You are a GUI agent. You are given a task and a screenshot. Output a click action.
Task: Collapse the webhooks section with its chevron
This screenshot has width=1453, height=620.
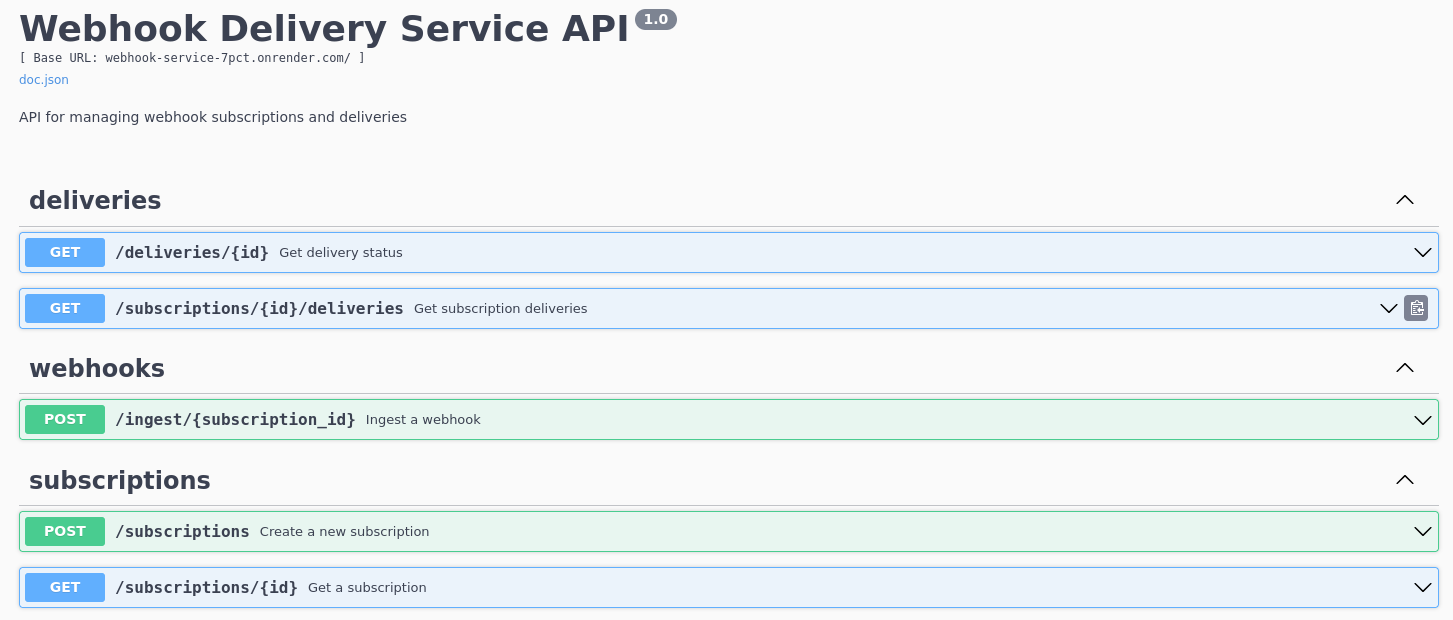(x=1403, y=368)
